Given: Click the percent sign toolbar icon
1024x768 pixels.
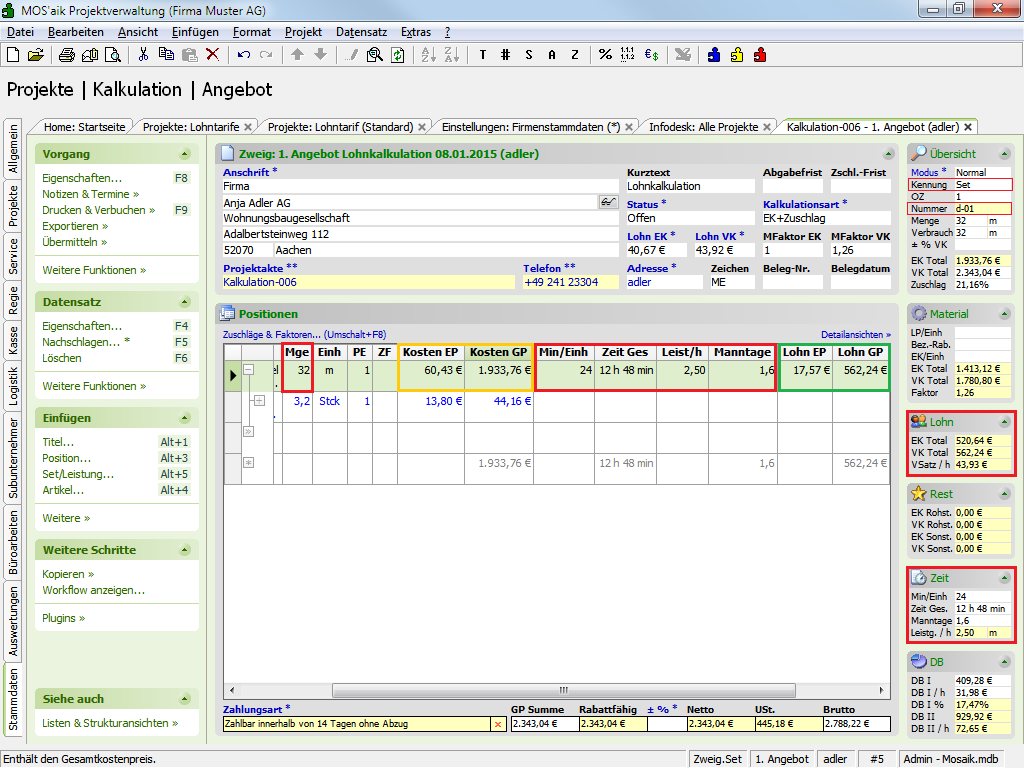Looking at the screenshot, I should pos(605,55).
